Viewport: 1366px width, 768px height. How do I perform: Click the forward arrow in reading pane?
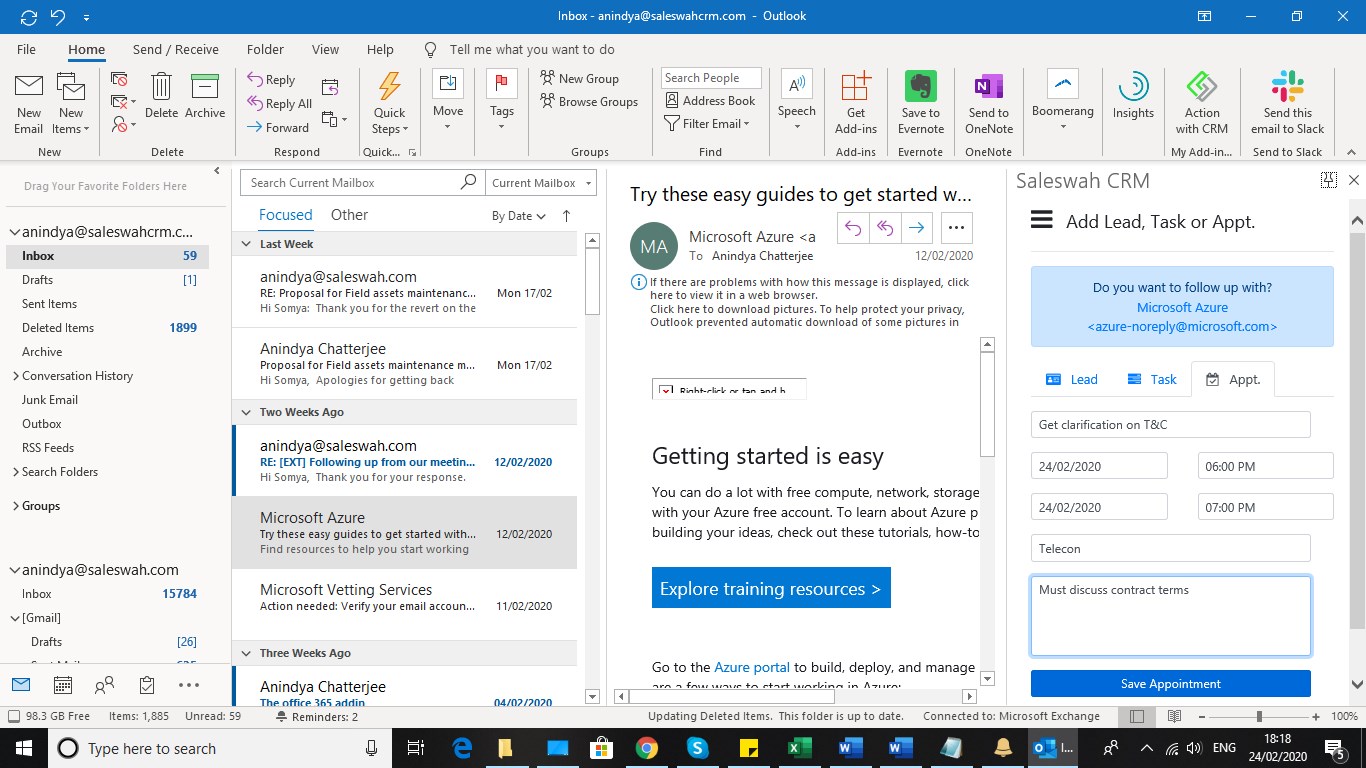point(916,228)
